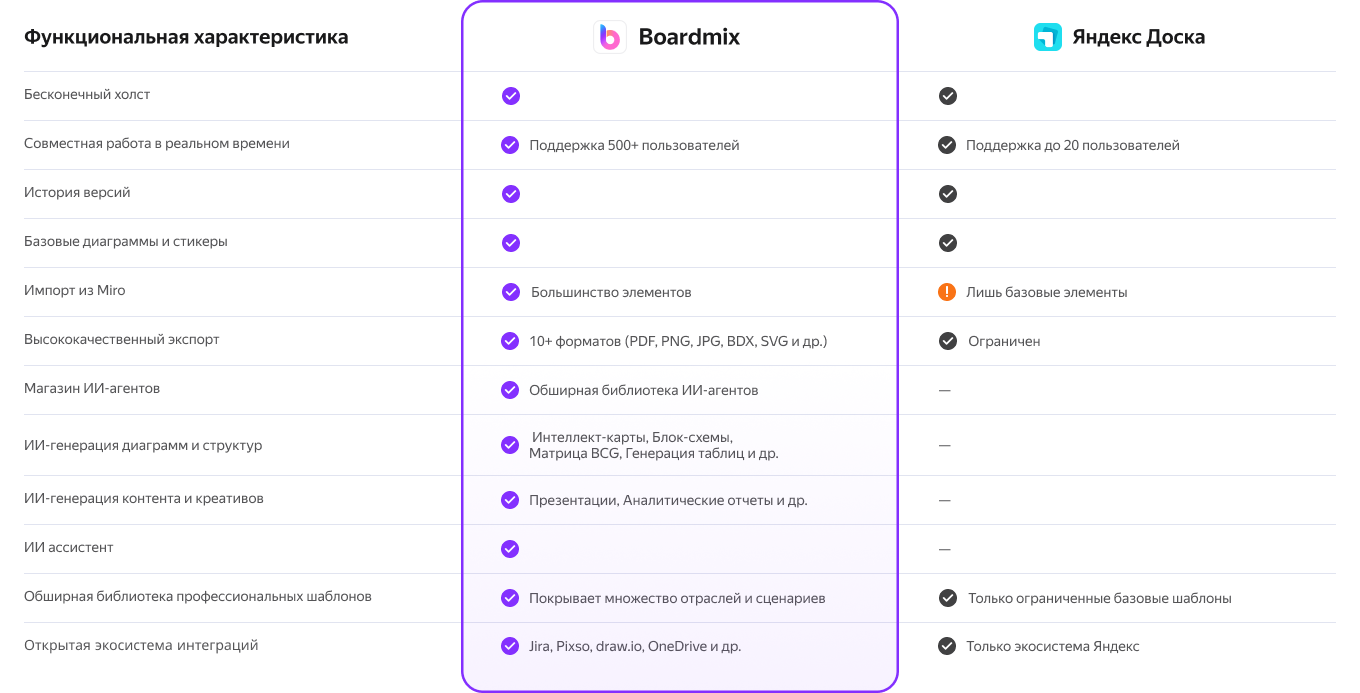Click the Высококачественный экспорт row label

pyautogui.click(x=121, y=339)
